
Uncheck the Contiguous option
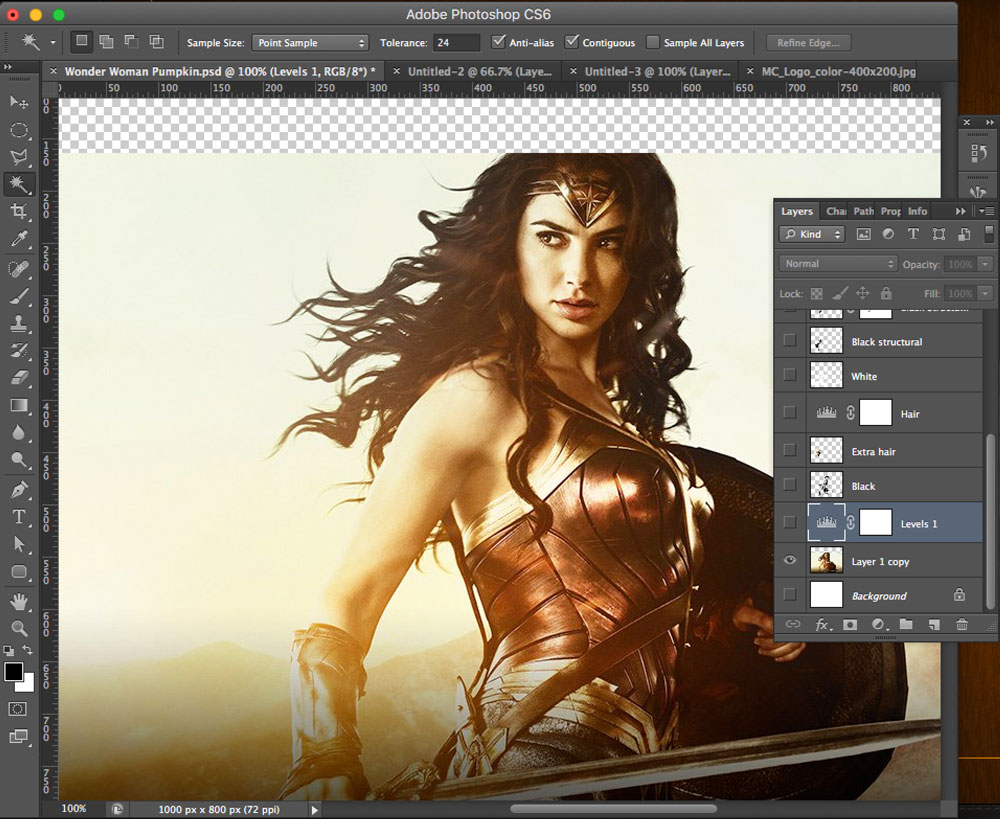[x=572, y=42]
